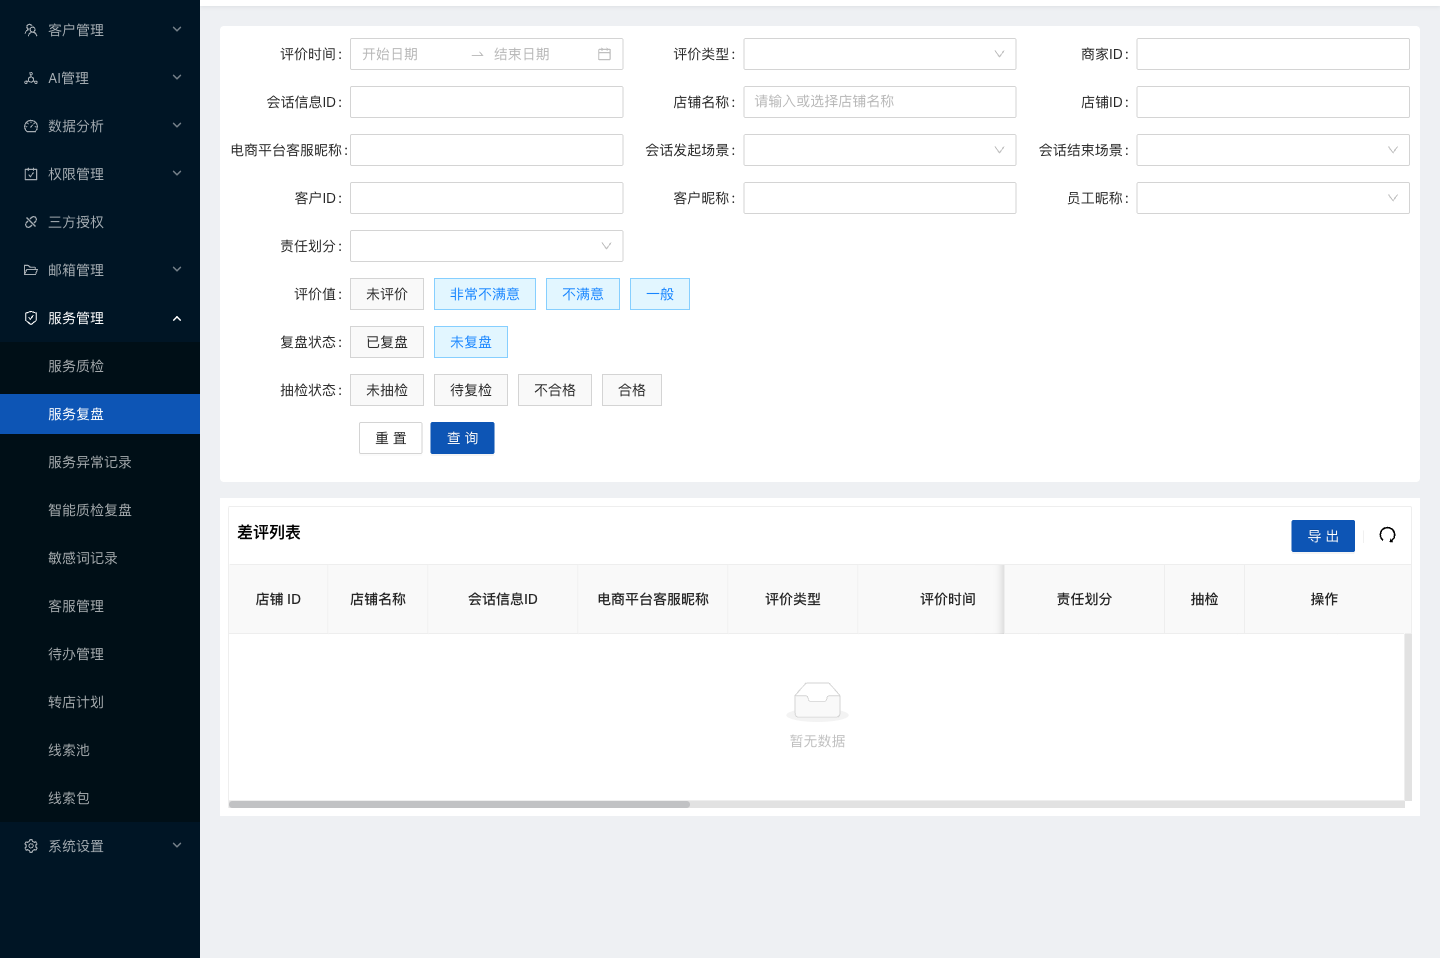Open 三方授权 menu item
1440x958 pixels.
point(100,222)
